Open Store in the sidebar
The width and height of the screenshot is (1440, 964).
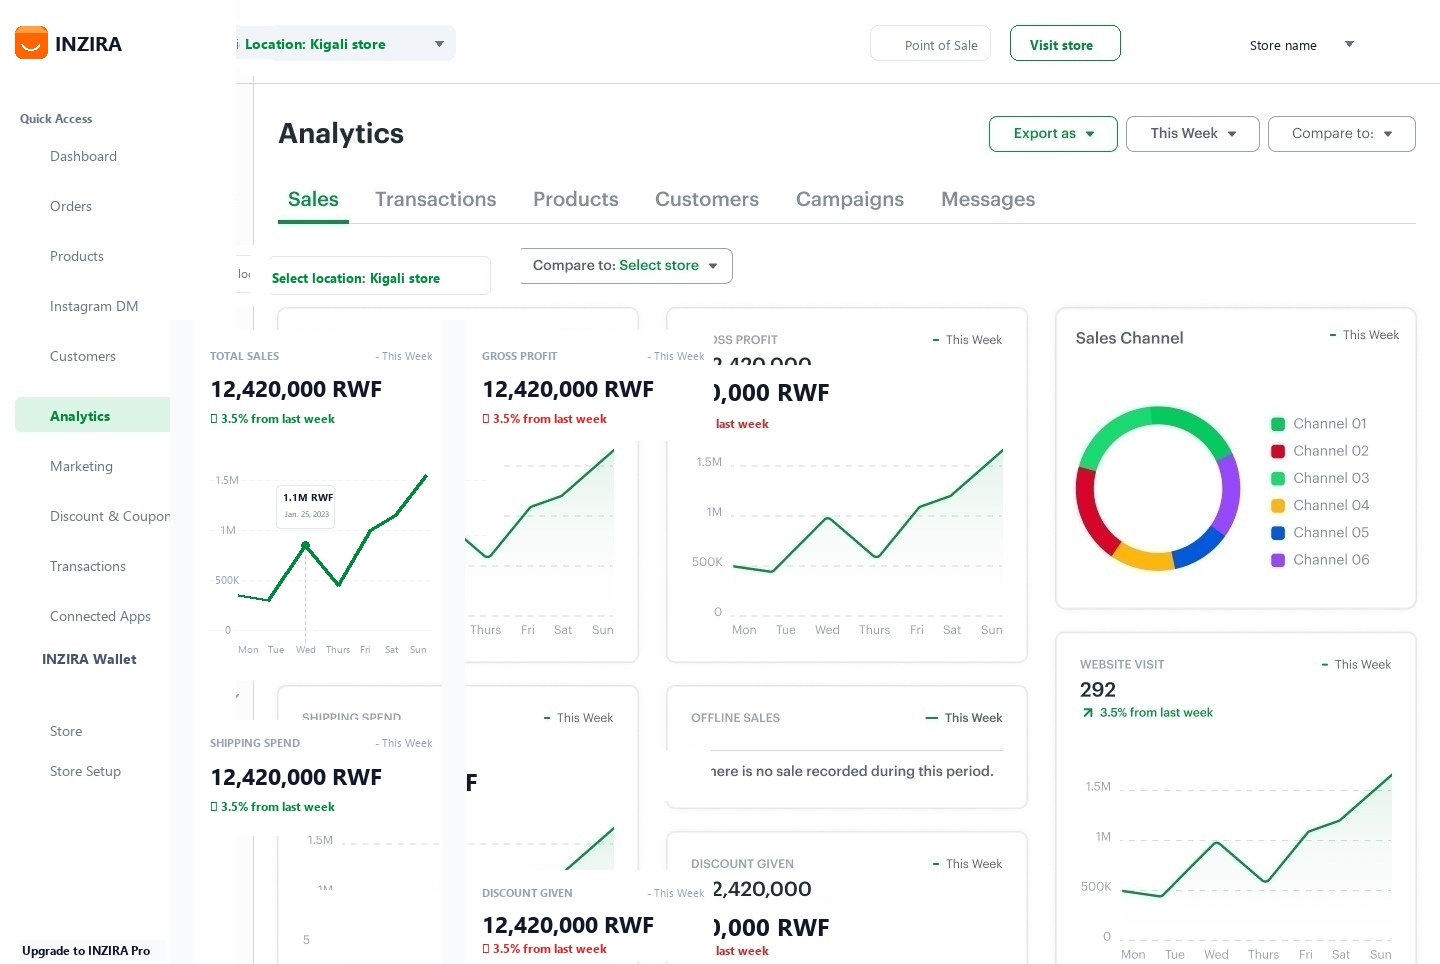66,731
